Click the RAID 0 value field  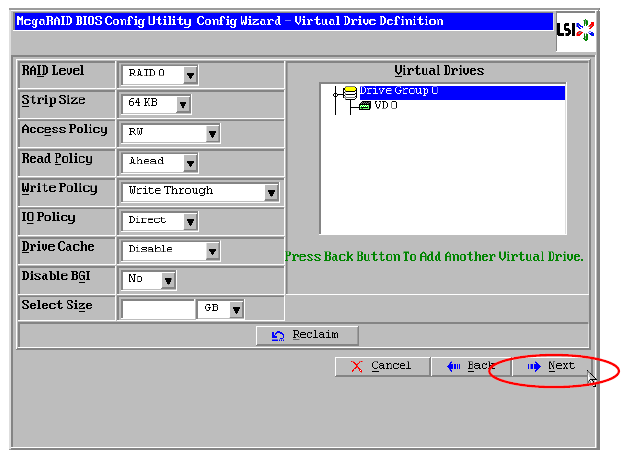pyautogui.click(x=153, y=74)
